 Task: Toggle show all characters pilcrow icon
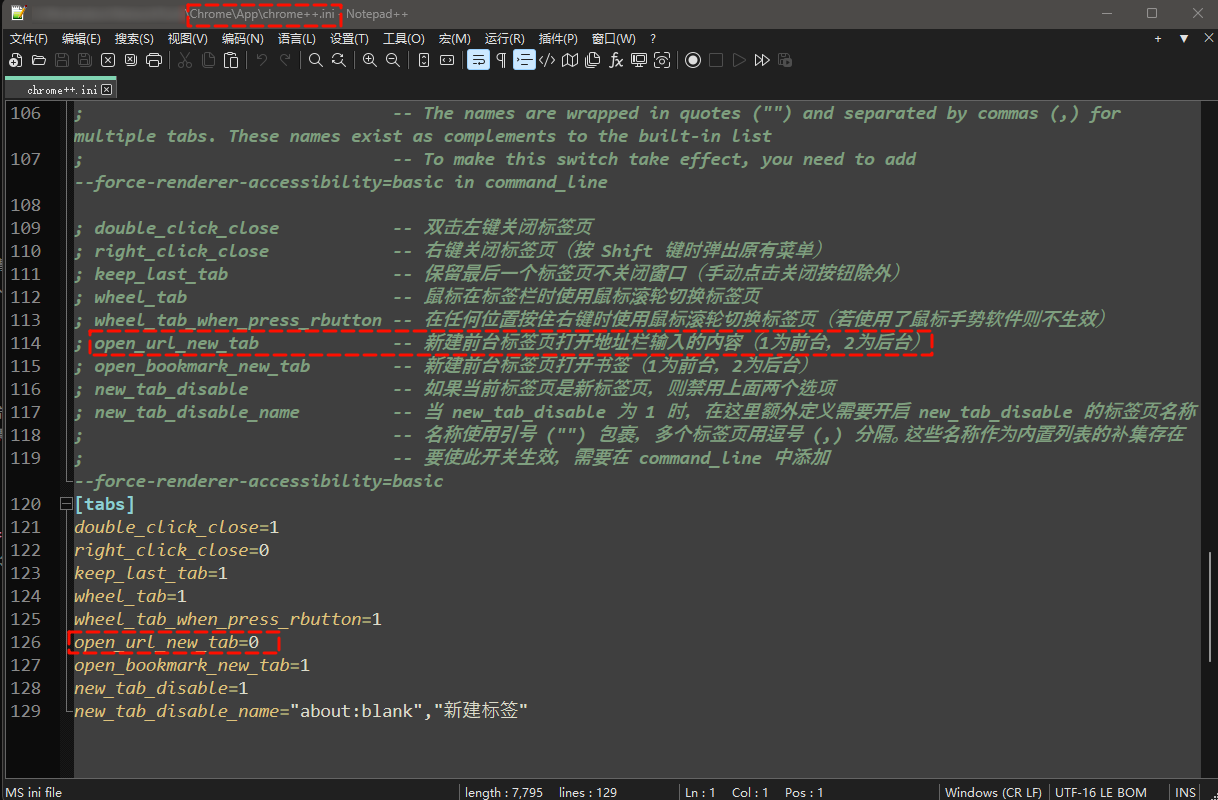coord(501,61)
